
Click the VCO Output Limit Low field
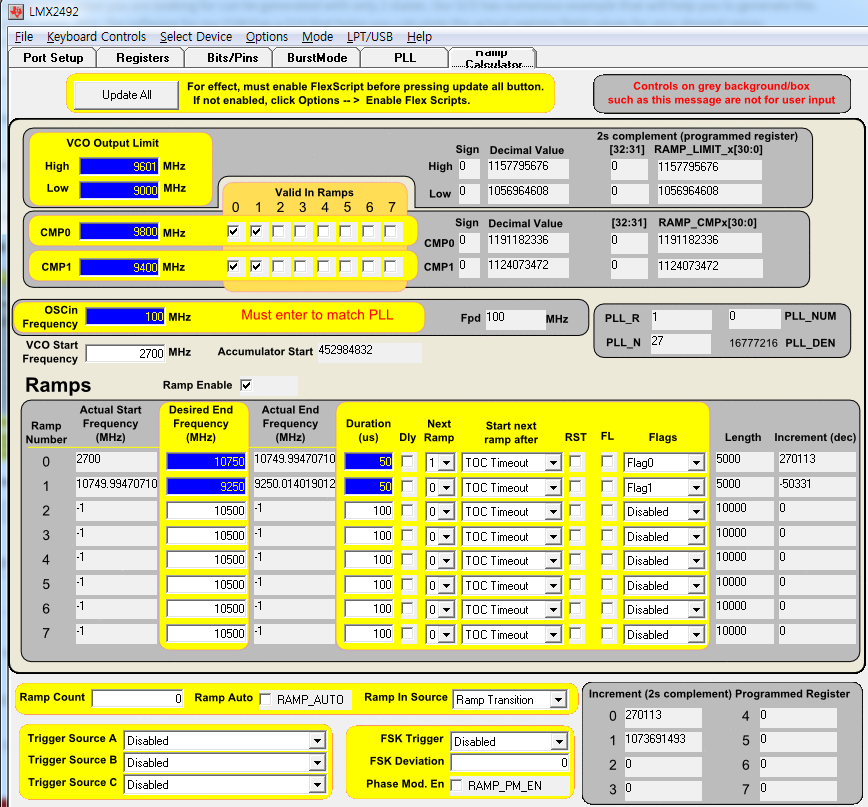[119, 190]
